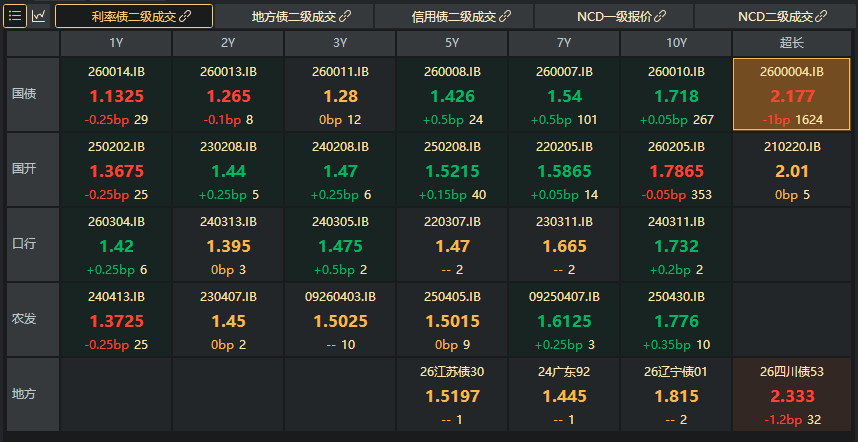Viewport: 858px width, 442px height.
Task: Open the 地方债二级成交 tab
Action: (294, 16)
